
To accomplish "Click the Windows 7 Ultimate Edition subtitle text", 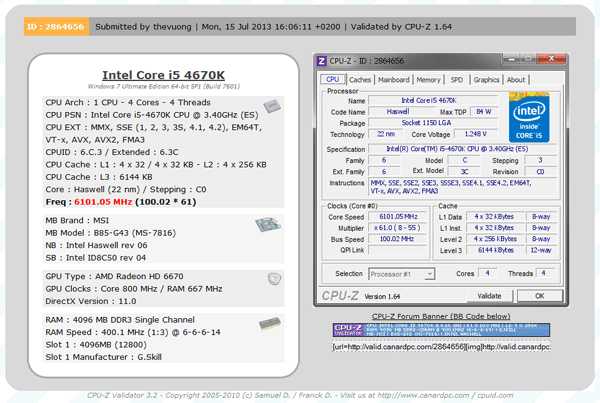I will pyautogui.click(x=163, y=86).
